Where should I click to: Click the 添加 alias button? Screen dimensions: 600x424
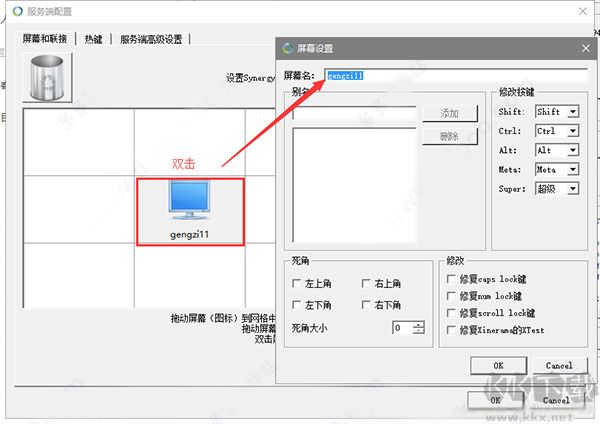450,113
